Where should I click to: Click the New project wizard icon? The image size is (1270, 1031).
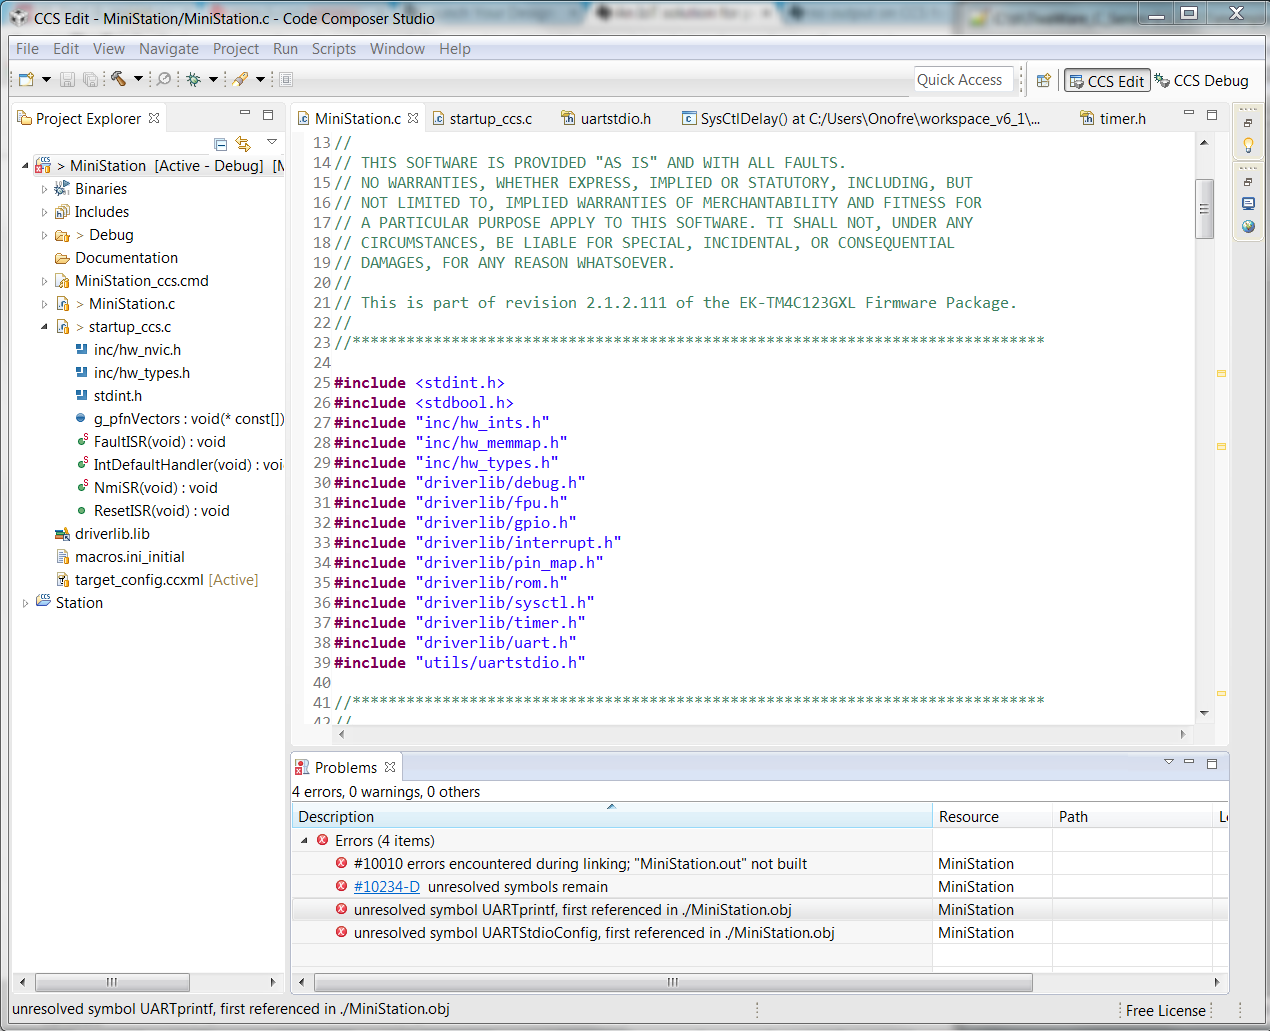(x=27, y=79)
